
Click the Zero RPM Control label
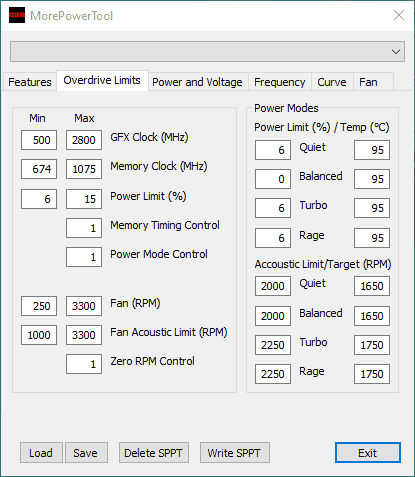pyautogui.click(x=152, y=361)
